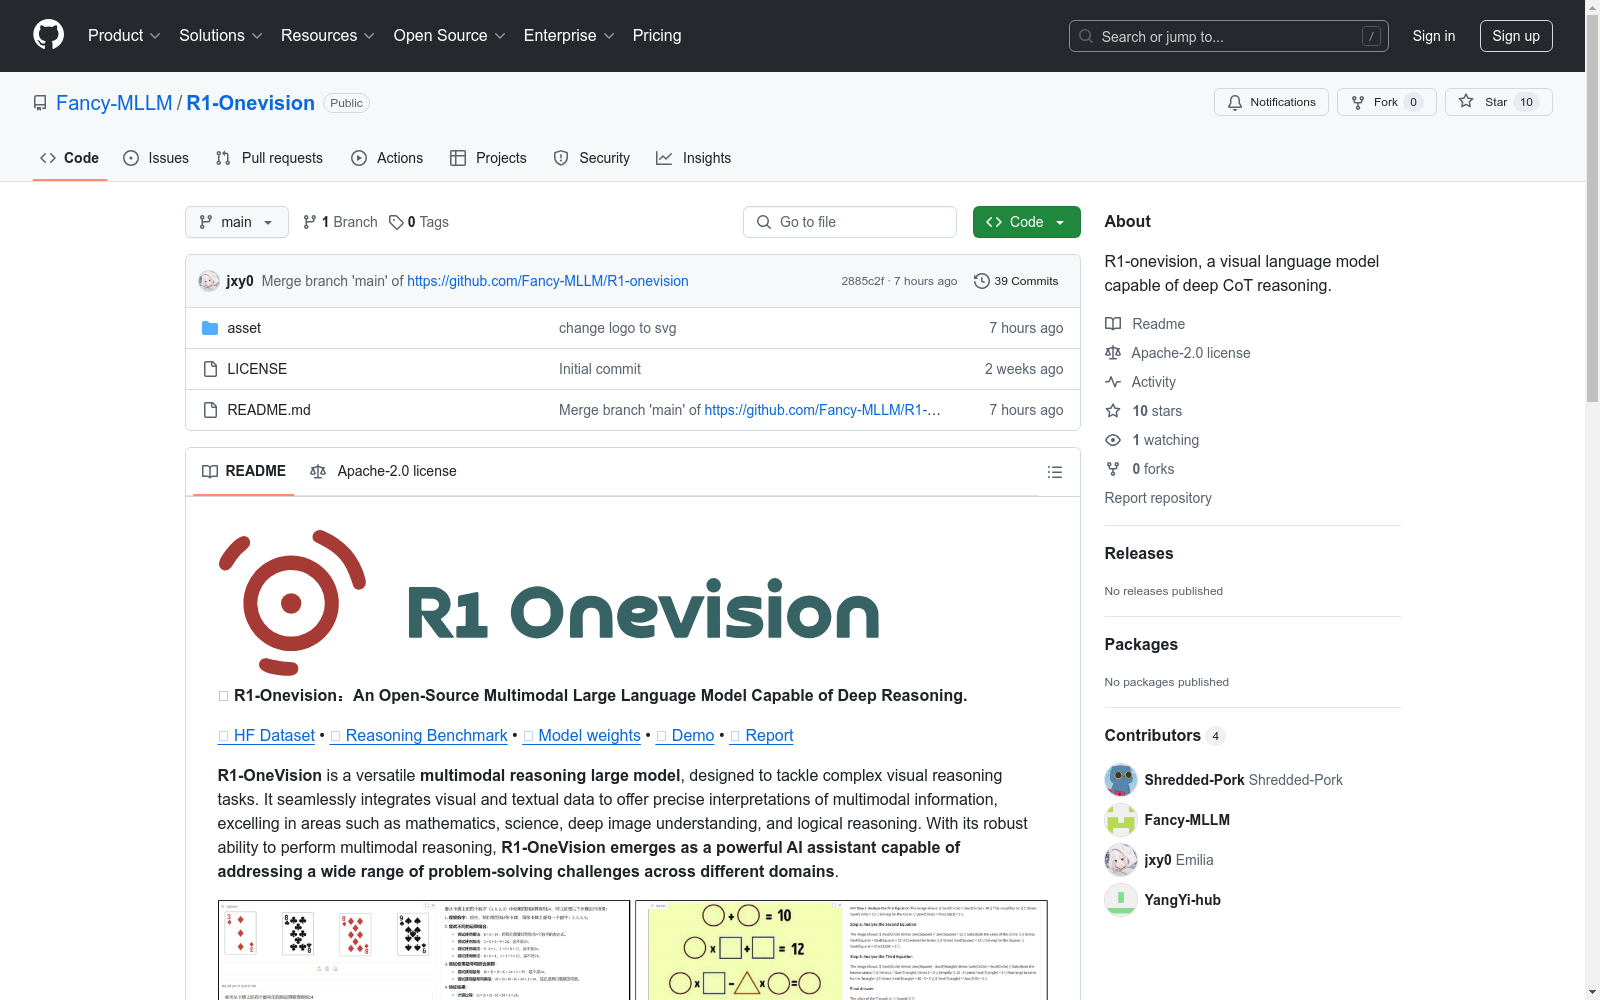Select the Apache-2.0 license tab
This screenshot has width=1600, height=1000.
click(383, 471)
